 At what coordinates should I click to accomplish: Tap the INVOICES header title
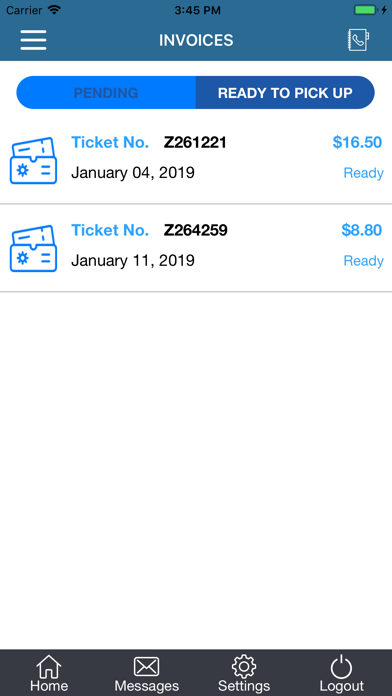pyautogui.click(x=196, y=40)
